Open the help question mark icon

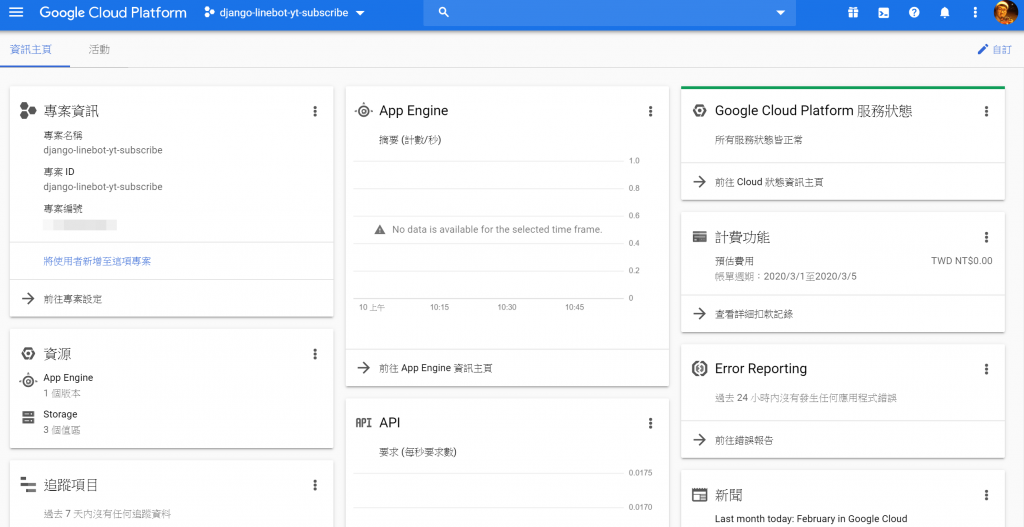point(914,12)
